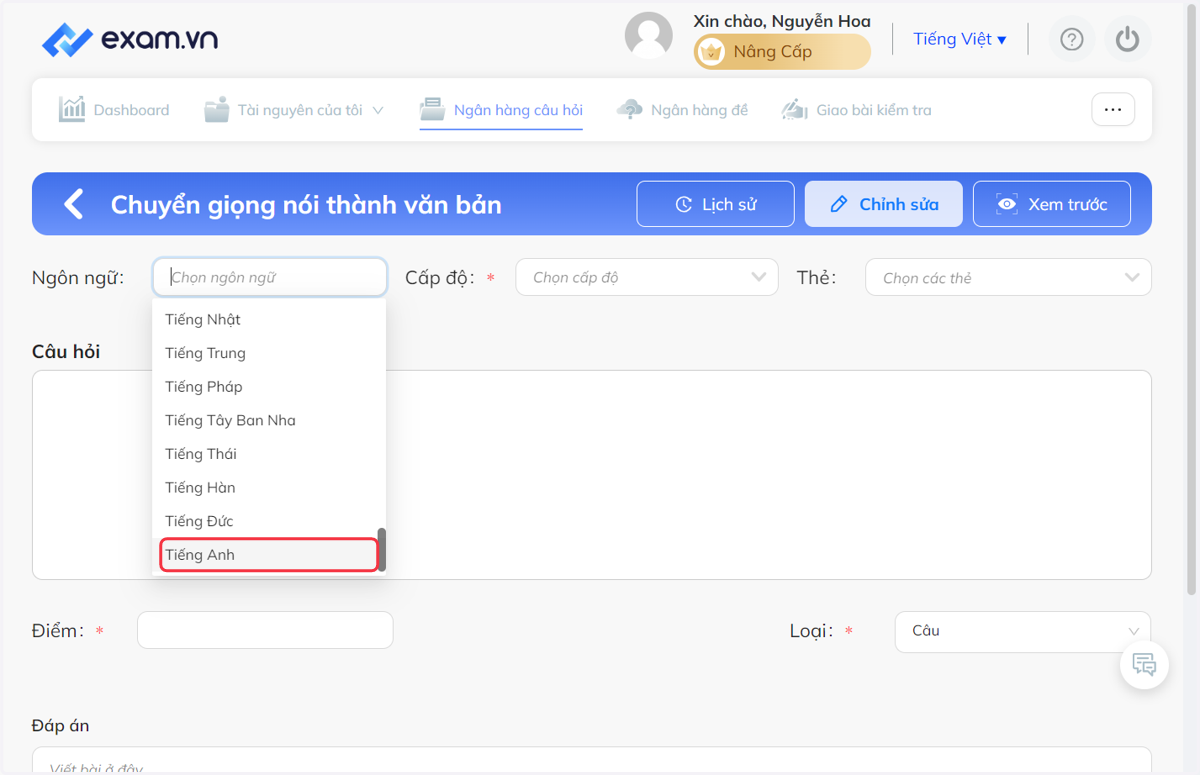Viewport: 1200px width, 775px height.
Task: Open the Cấp độ dropdown
Action: (647, 277)
